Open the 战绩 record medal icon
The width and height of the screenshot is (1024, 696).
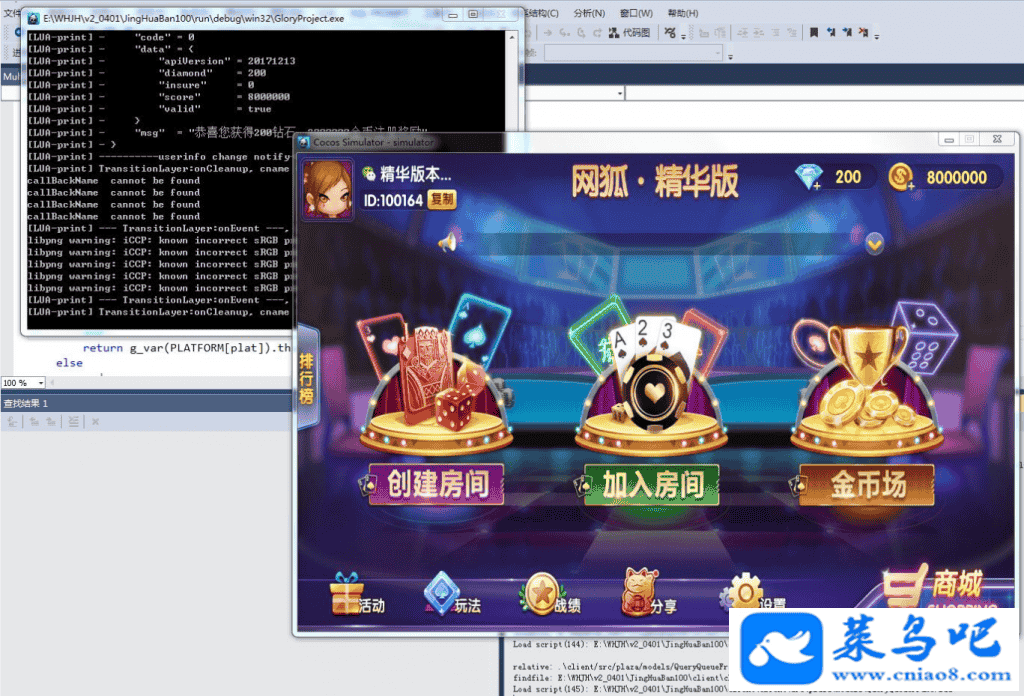click(541, 594)
